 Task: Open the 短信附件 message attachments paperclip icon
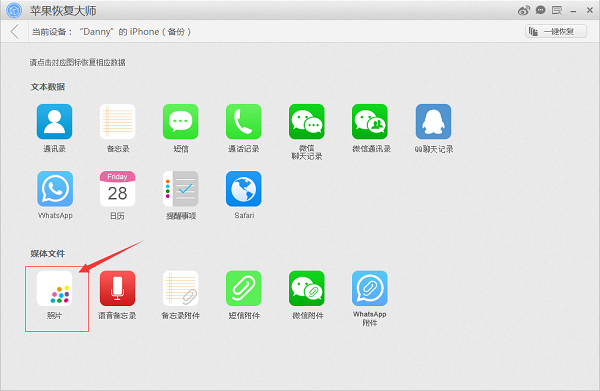[244, 288]
